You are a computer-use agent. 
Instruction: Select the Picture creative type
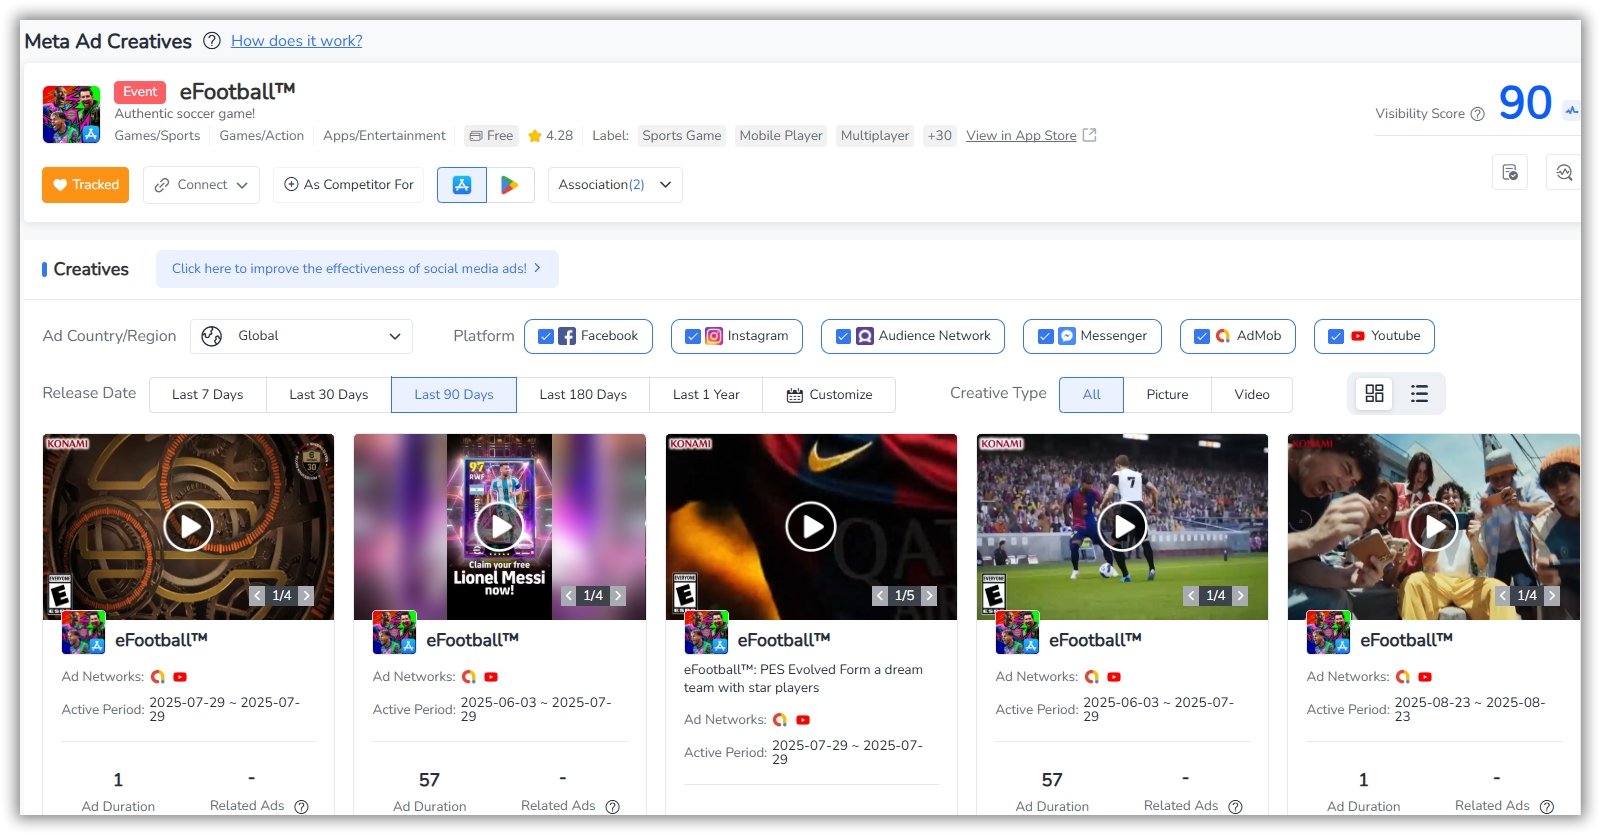pyautogui.click(x=1168, y=395)
